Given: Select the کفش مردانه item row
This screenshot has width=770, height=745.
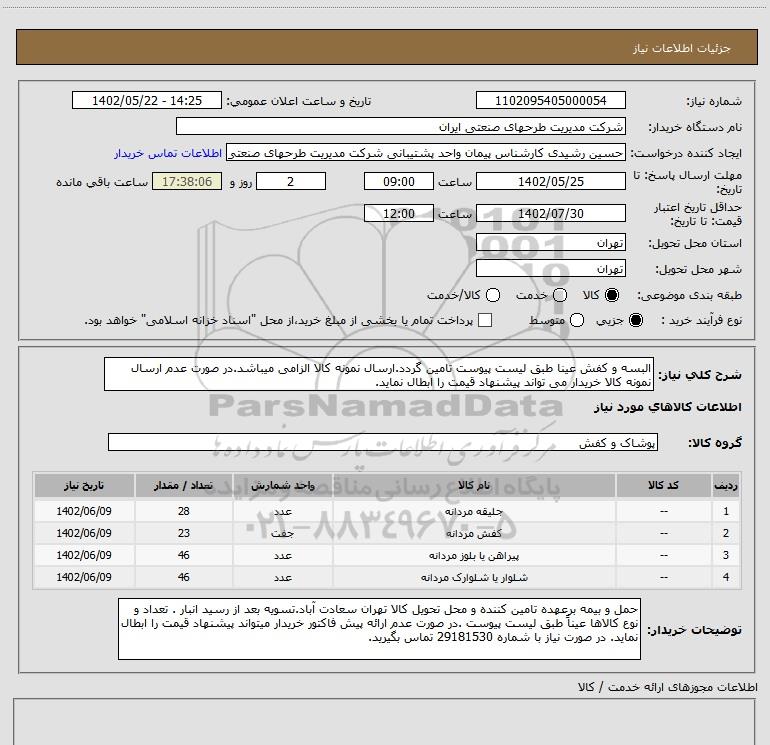Looking at the screenshot, I should click(387, 533).
